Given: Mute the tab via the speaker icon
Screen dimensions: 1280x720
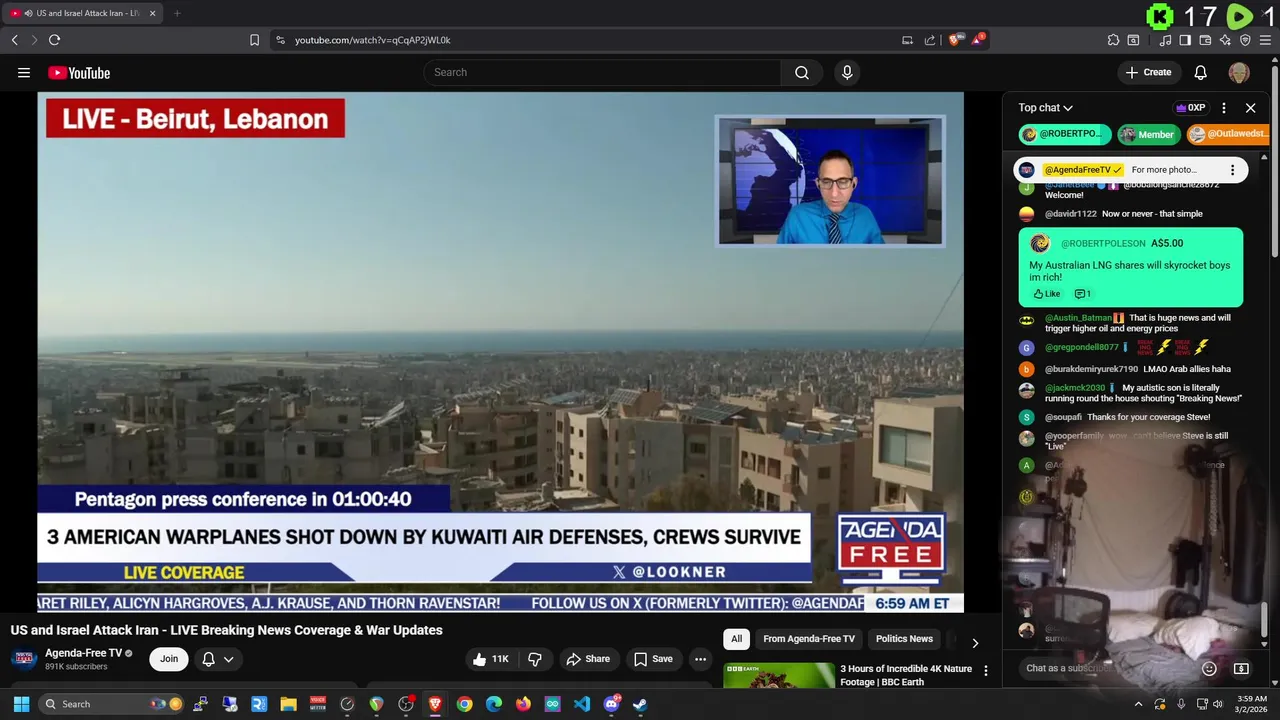Looking at the screenshot, I should [27, 14].
